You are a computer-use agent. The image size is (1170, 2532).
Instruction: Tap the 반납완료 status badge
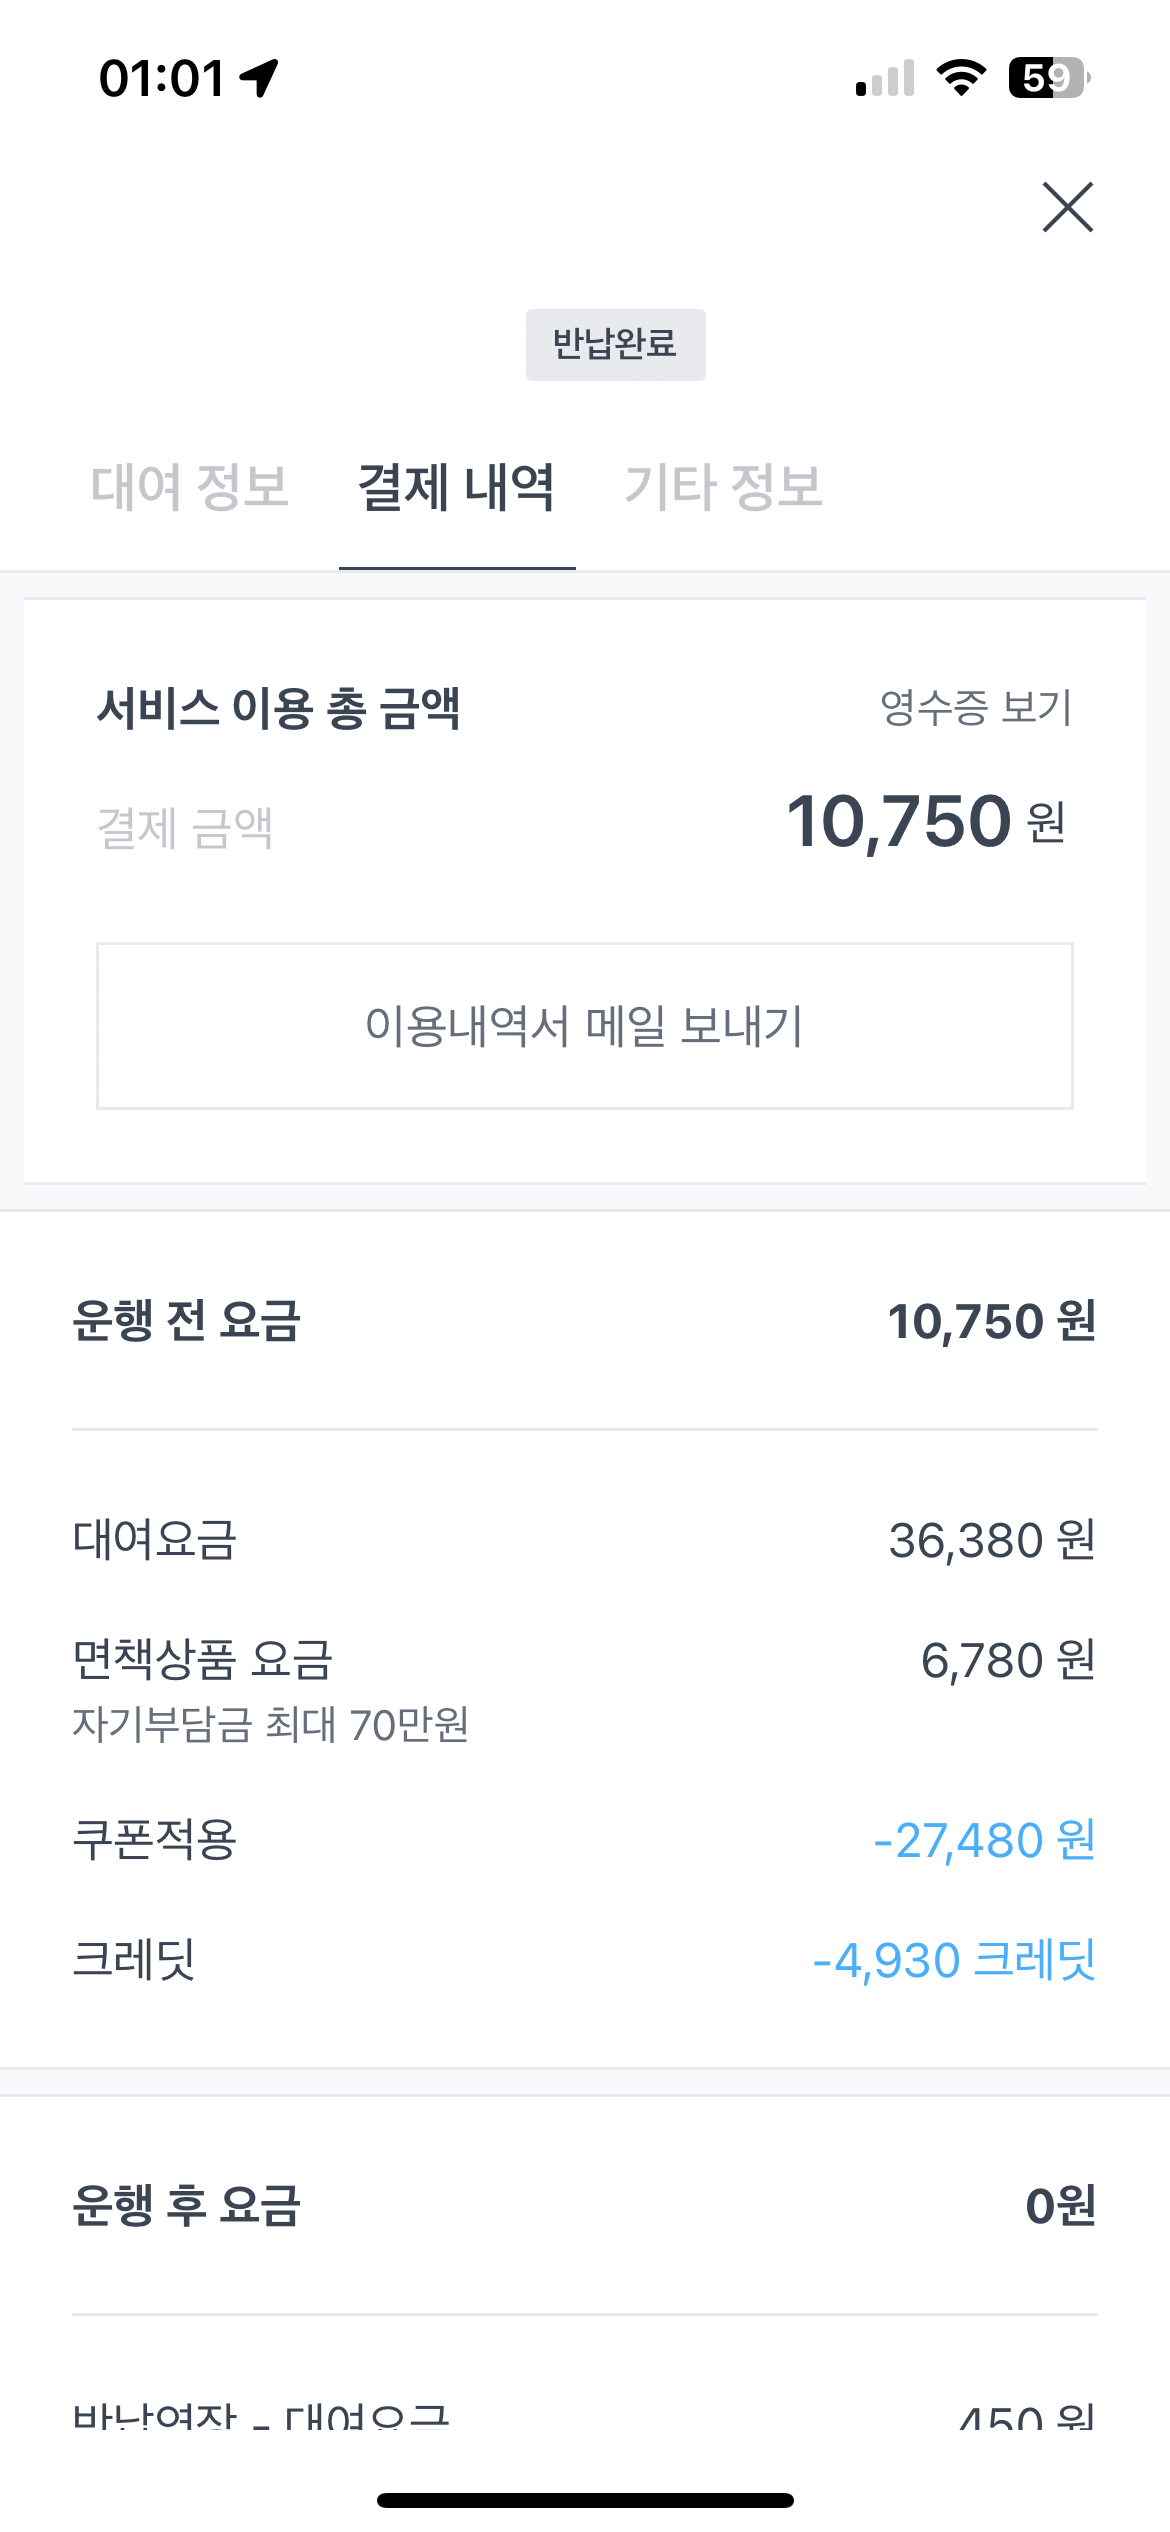615,344
